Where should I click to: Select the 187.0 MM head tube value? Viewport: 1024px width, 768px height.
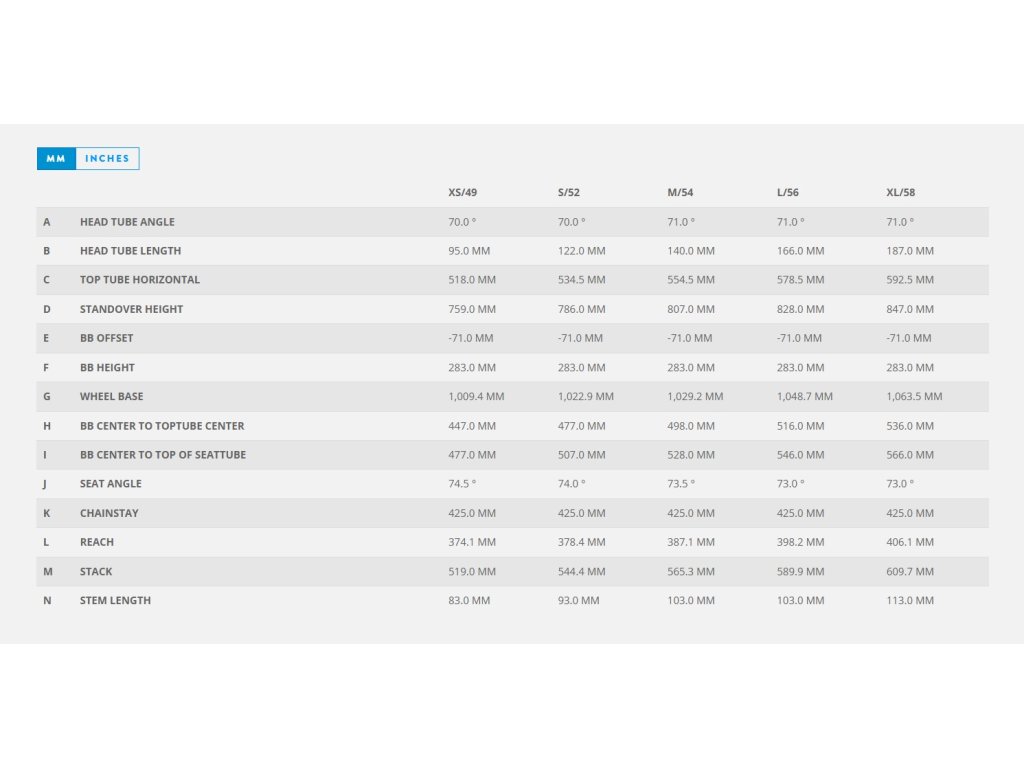pos(910,251)
